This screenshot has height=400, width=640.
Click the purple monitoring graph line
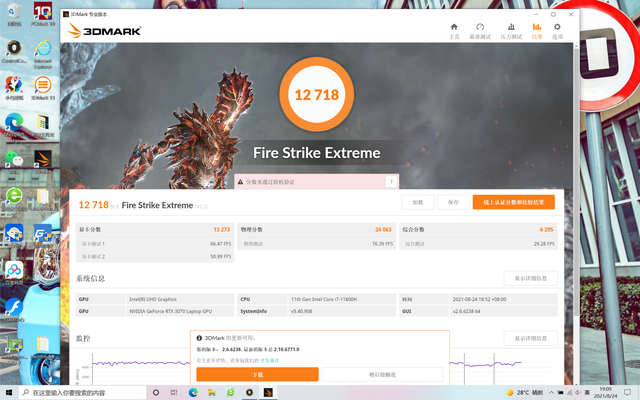coord(139,362)
